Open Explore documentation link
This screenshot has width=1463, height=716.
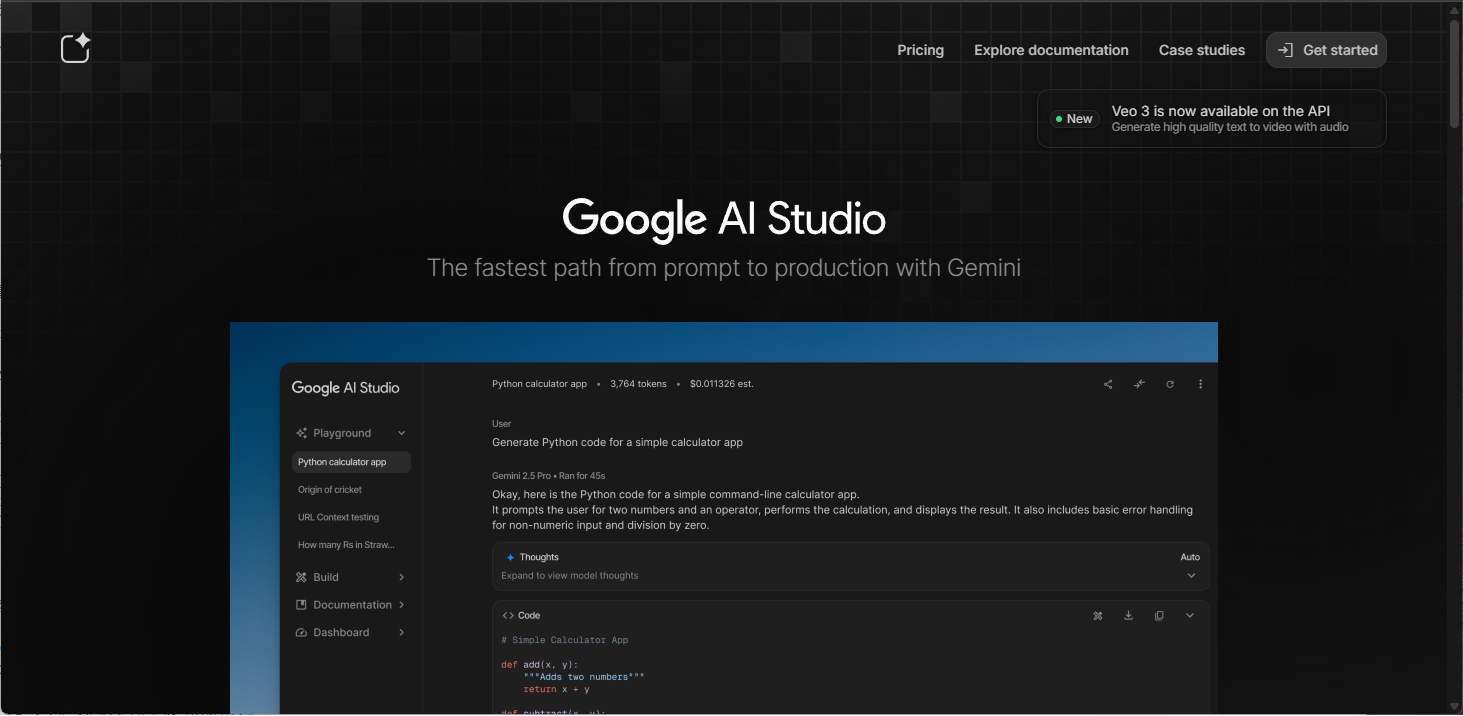click(1051, 50)
